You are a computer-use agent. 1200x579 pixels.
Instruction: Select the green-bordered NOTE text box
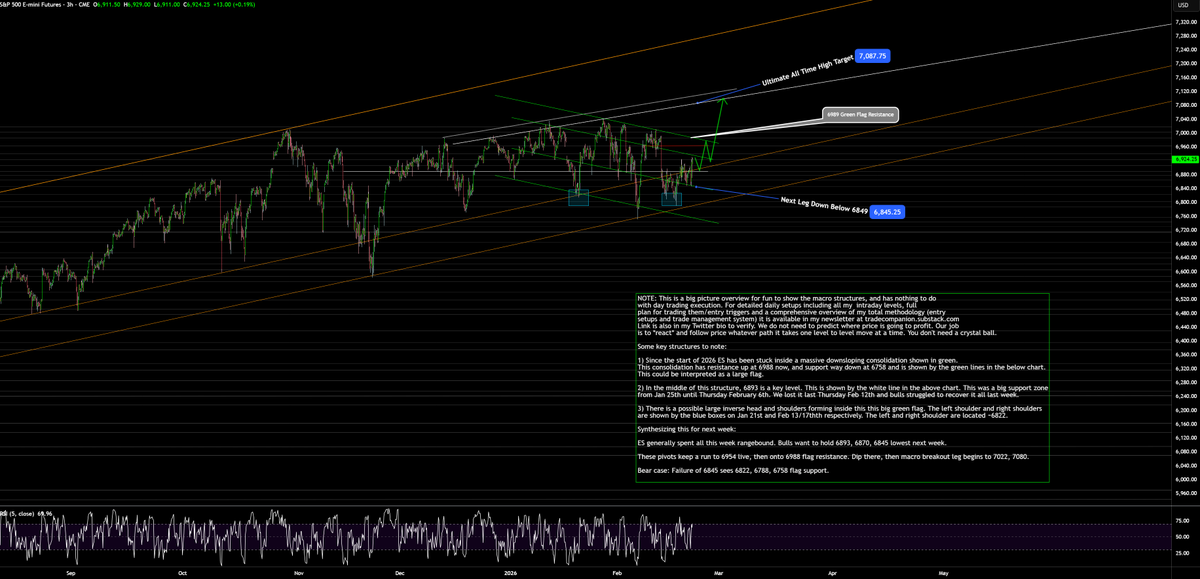pyautogui.click(x=842, y=388)
